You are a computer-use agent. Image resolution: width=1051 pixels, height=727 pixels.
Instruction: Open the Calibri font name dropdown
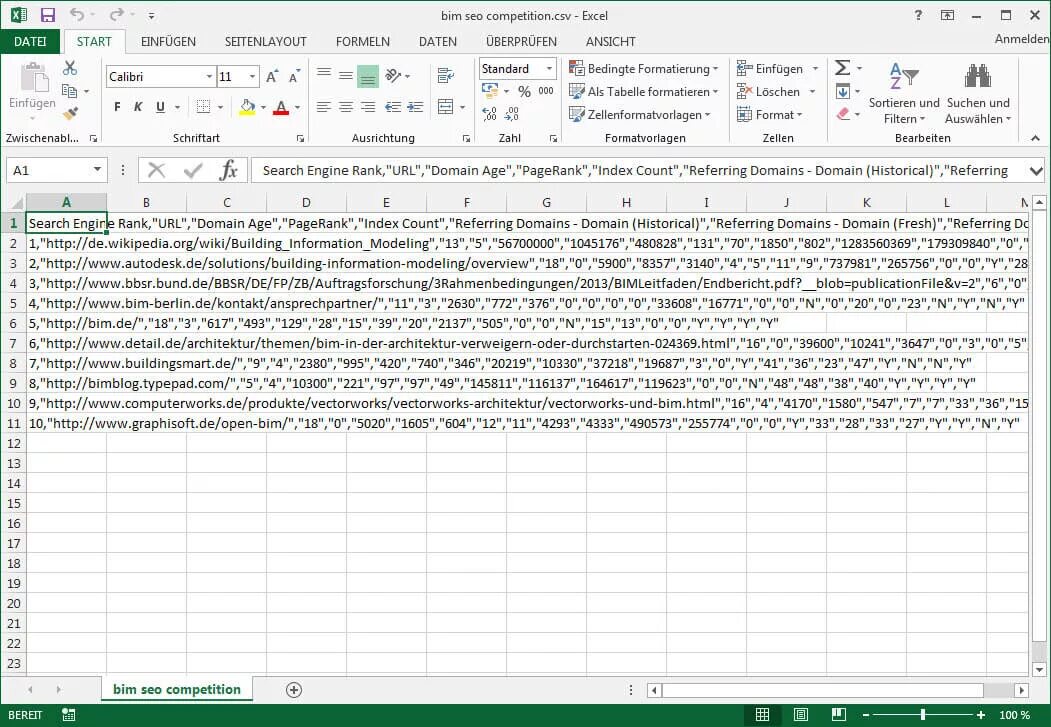tap(209, 76)
